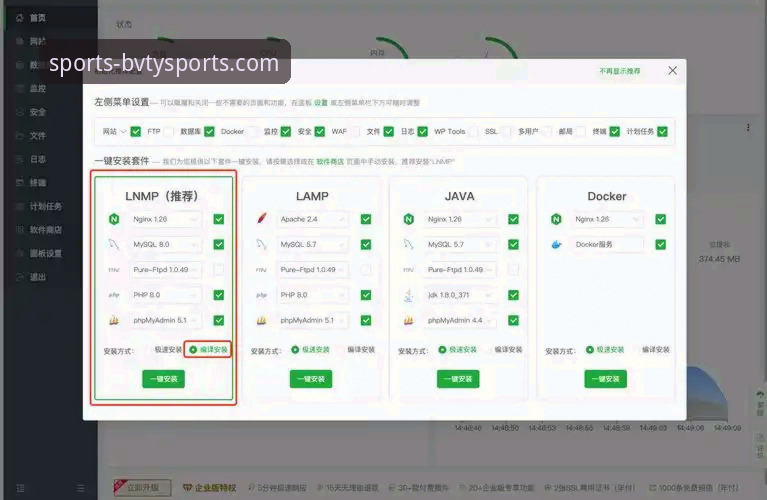Go to 文件 in the left sidebar
The width and height of the screenshot is (767, 500).
tap(38, 136)
